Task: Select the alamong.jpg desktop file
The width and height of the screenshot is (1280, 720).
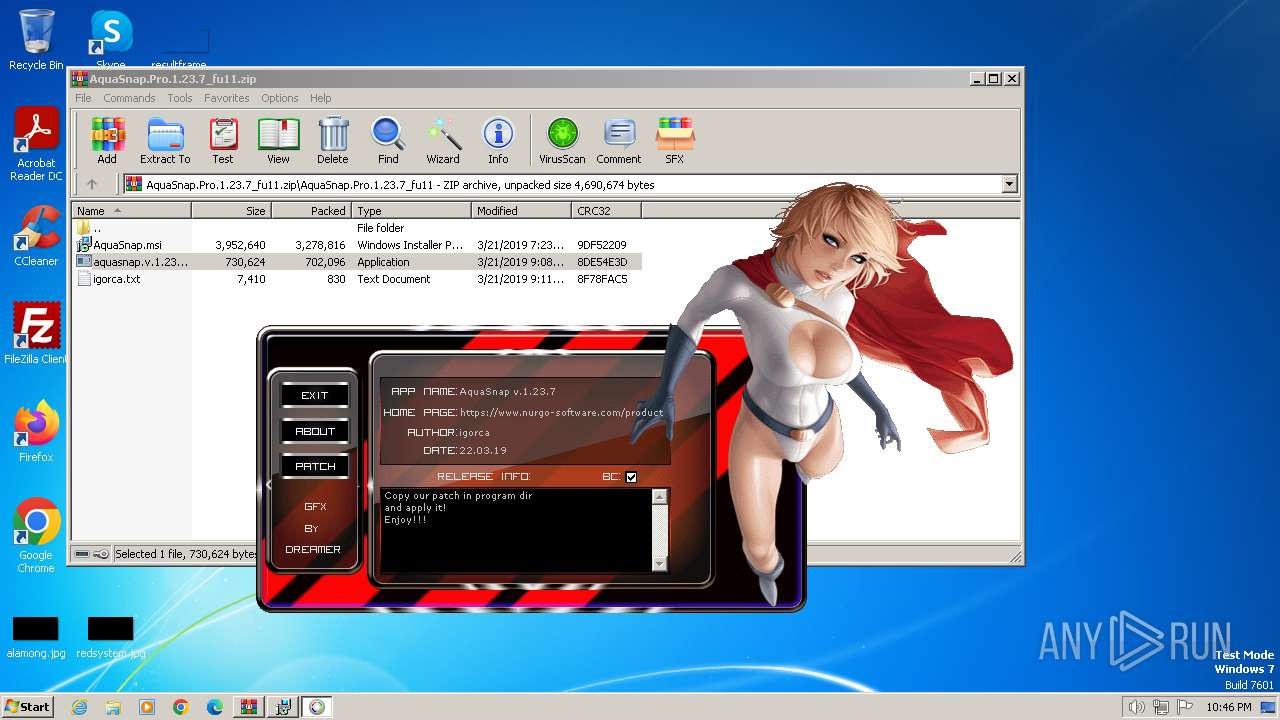Action: pyautogui.click(x=36, y=638)
